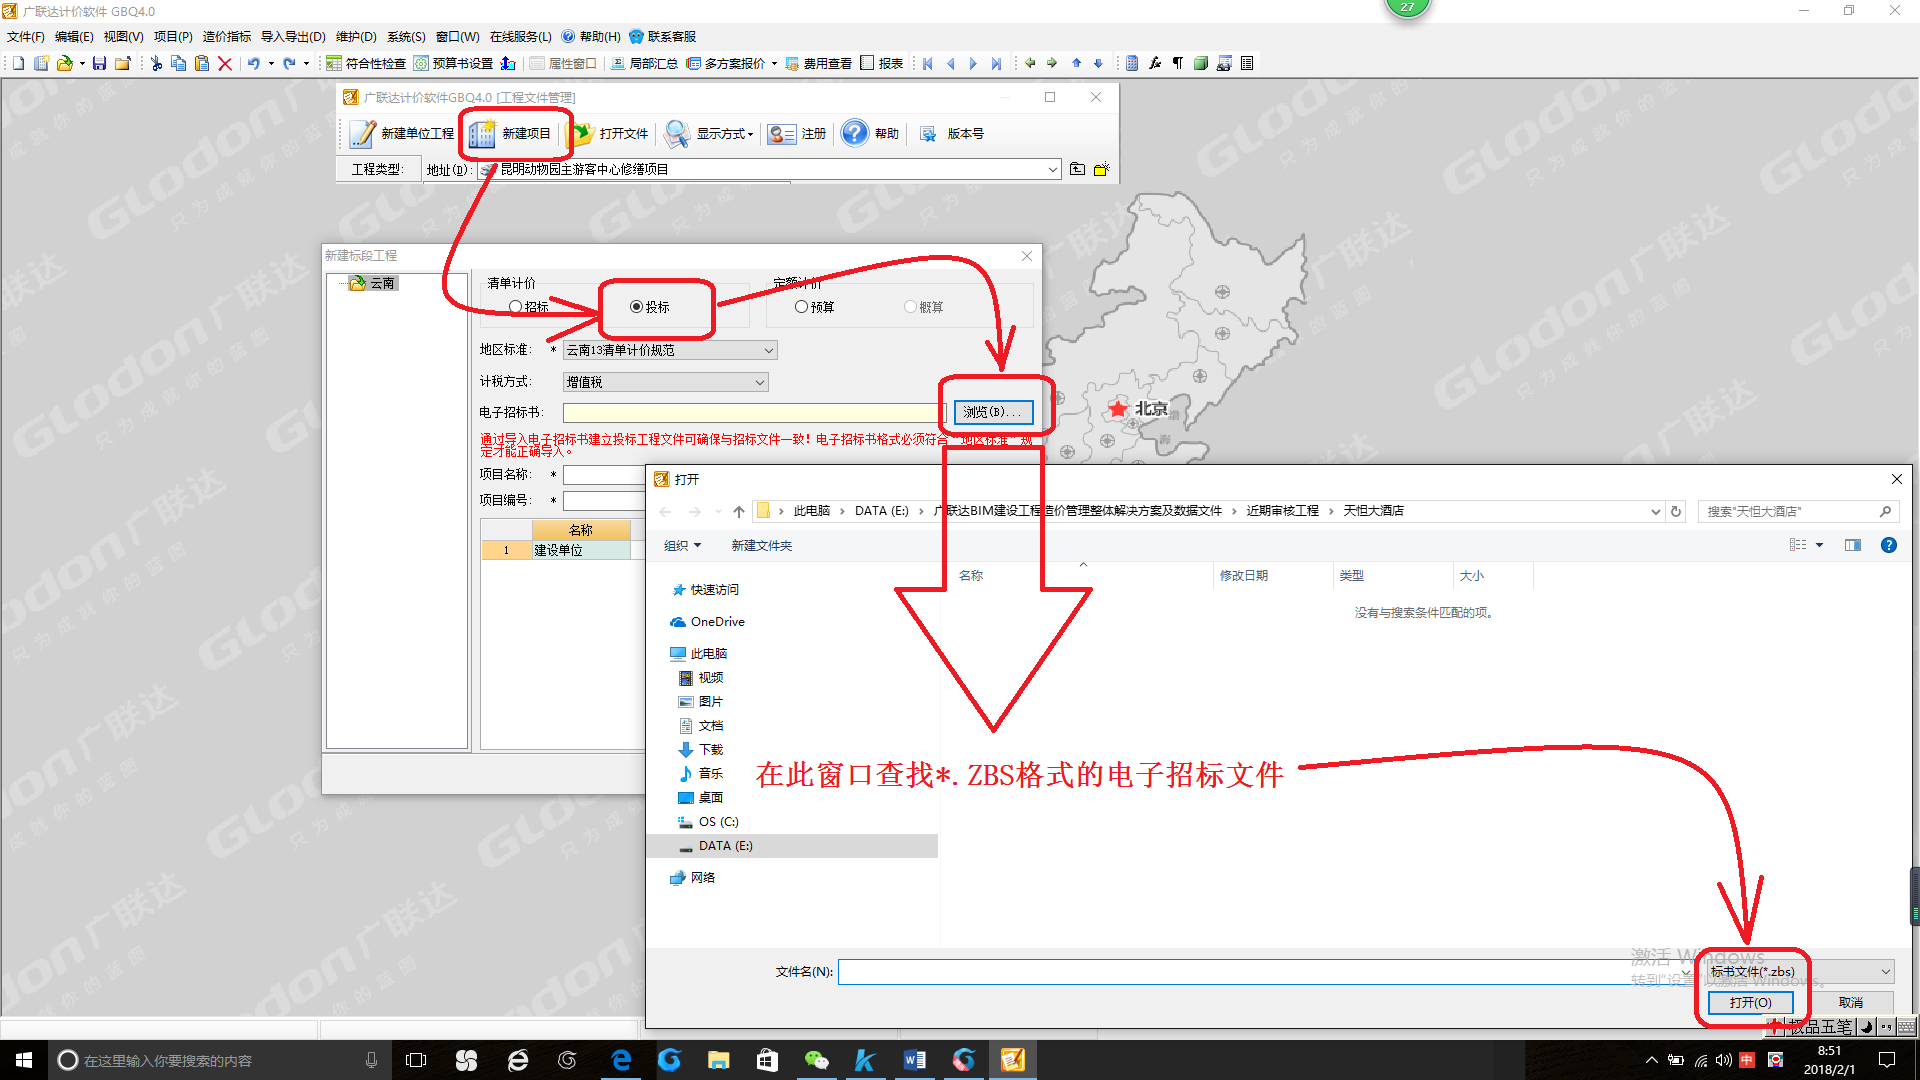Click the 预算书设置 toolbar button
The image size is (1920, 1080).
[x=453, y=63]
